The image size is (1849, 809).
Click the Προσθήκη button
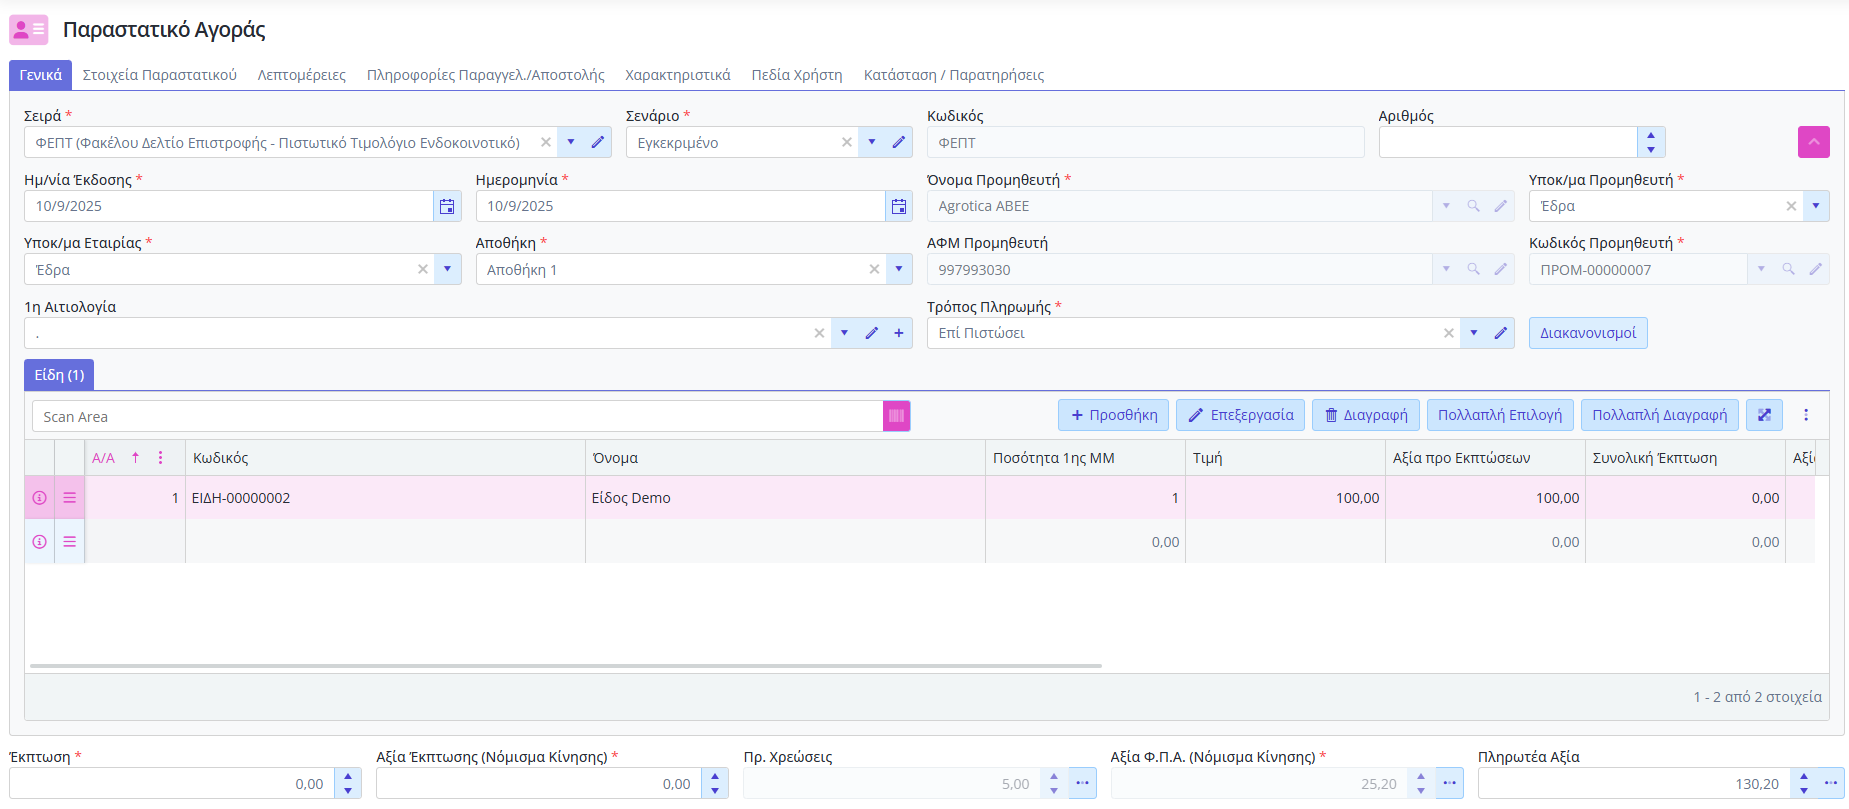[x=1113, y=415]
